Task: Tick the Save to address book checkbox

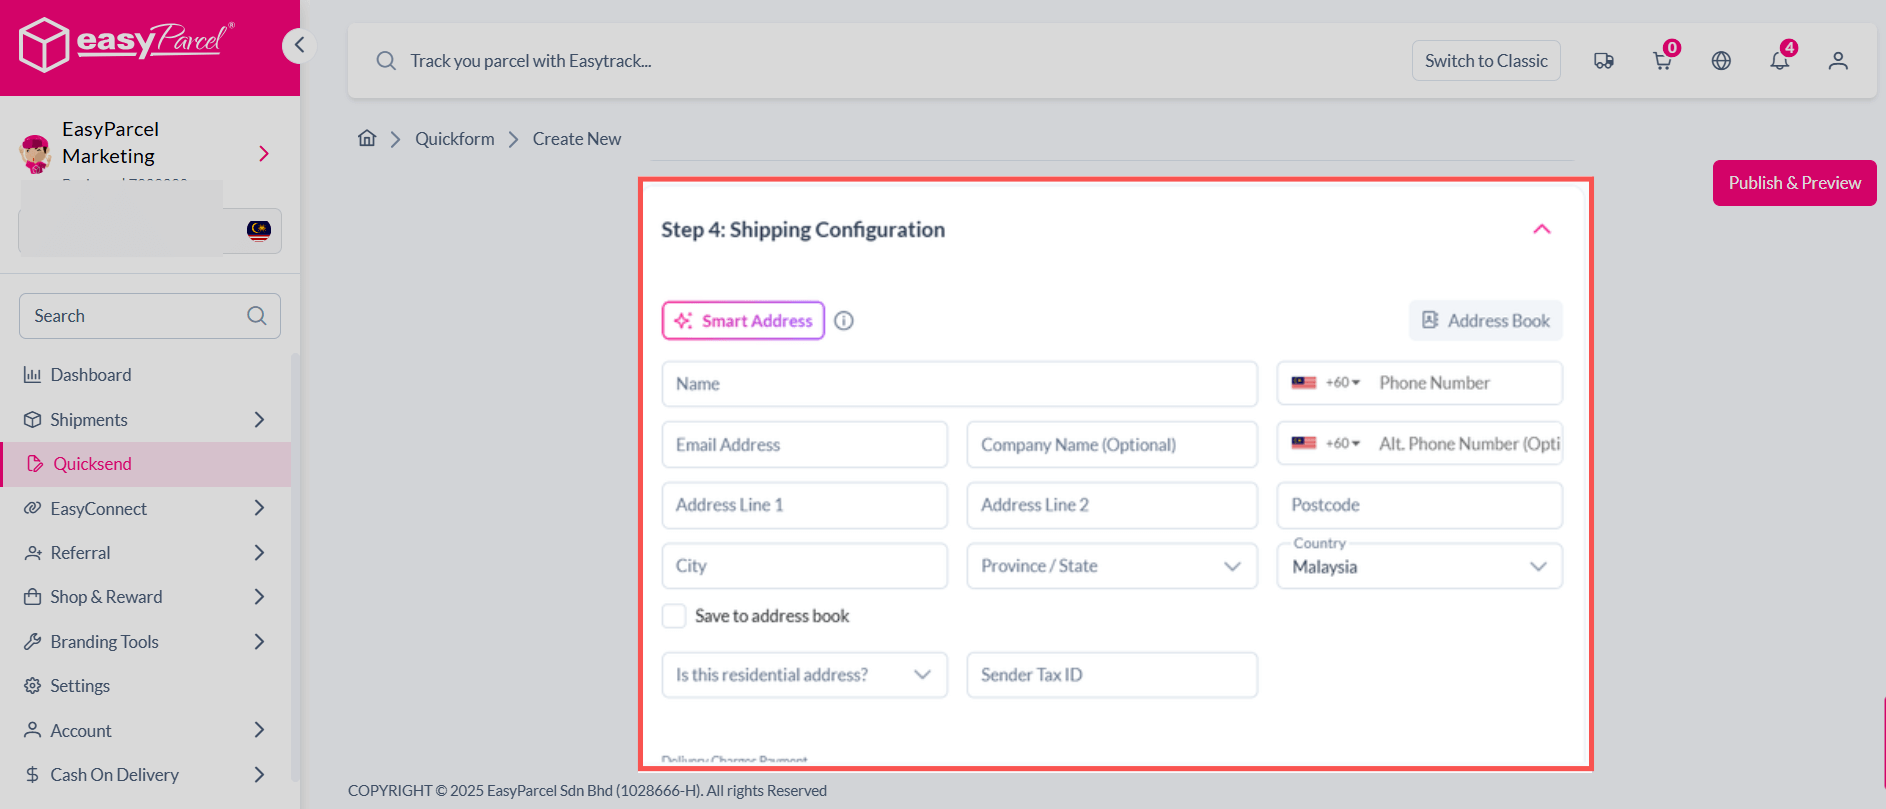Action: (x=674, y=616)
